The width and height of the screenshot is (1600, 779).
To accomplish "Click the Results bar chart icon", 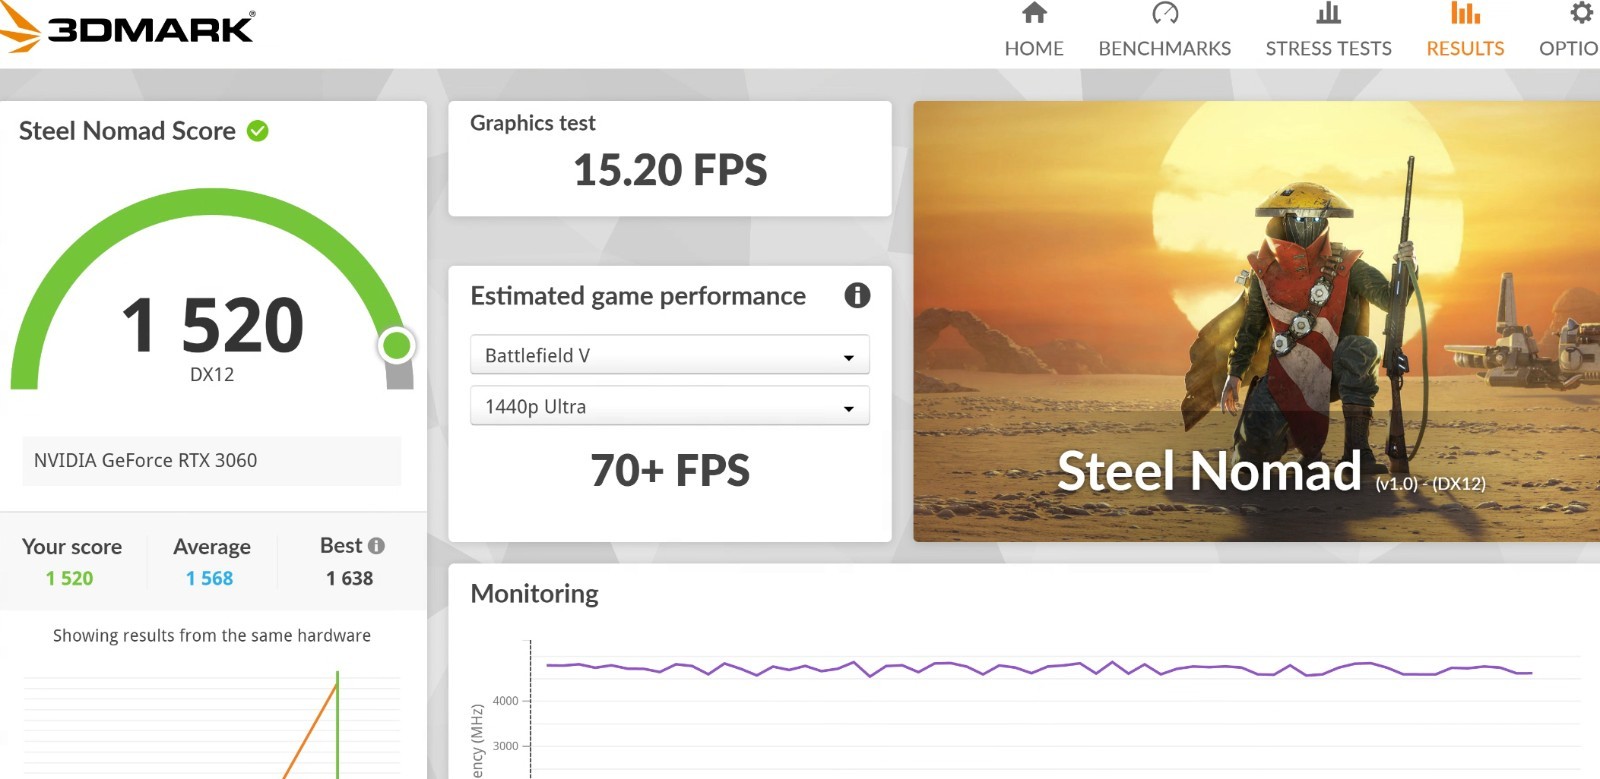I will pos(1465,13).
